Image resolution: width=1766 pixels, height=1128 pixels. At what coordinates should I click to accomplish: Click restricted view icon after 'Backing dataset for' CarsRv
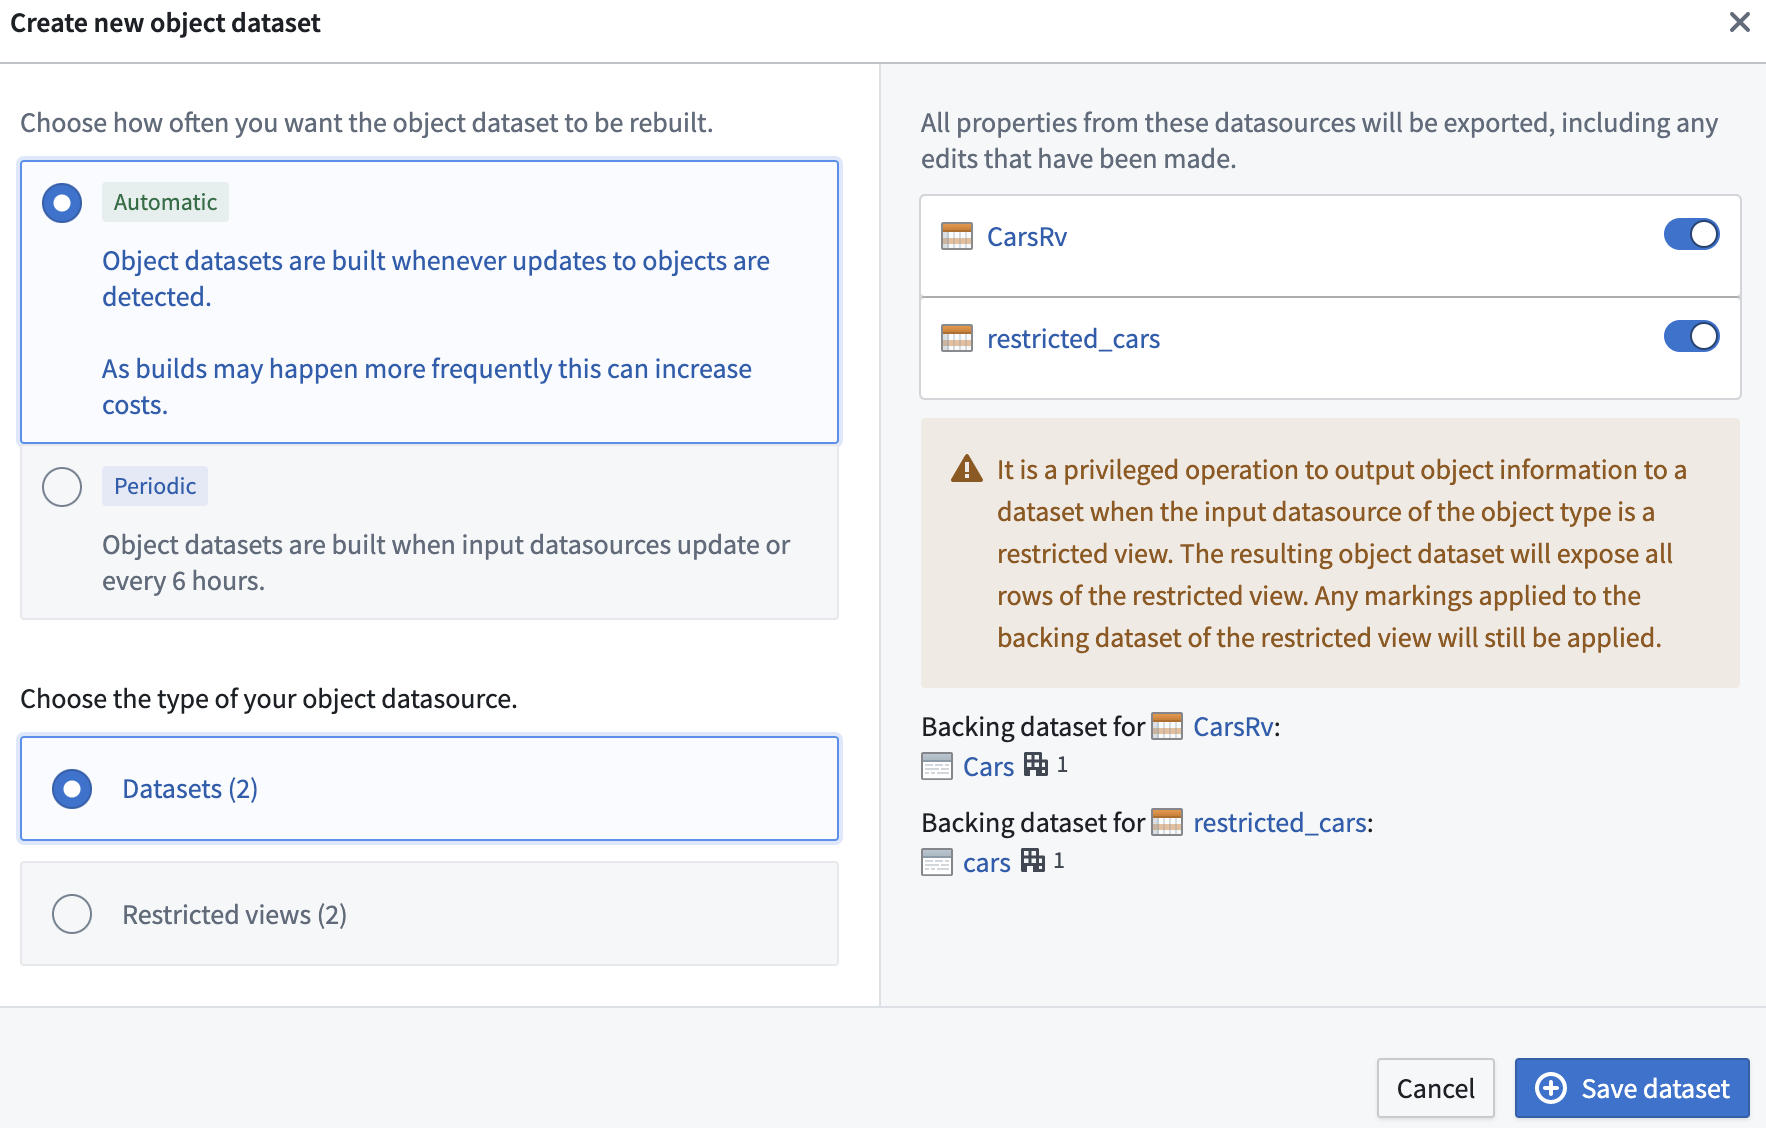tap(1167, 726)
